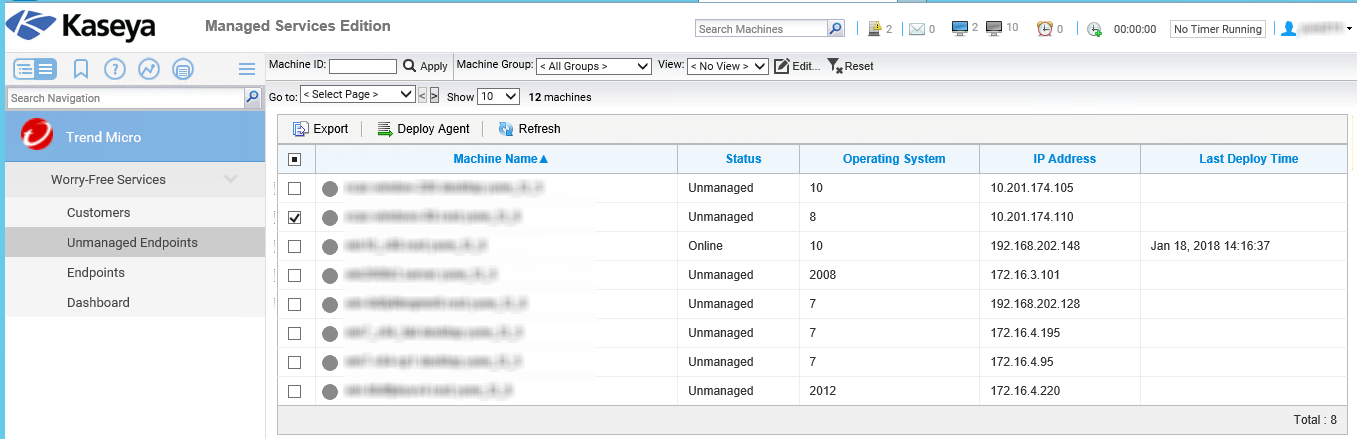
Task: Sort table by the Status column header
Action: pos(743,159)
